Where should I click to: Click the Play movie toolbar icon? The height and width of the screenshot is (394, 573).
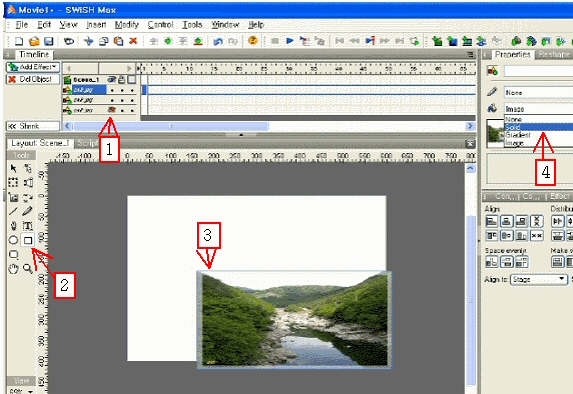[290, 41]
